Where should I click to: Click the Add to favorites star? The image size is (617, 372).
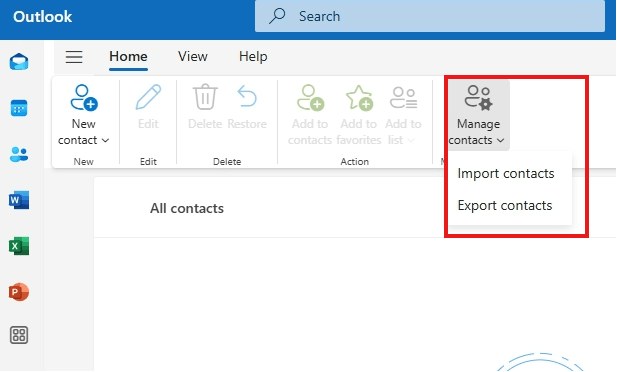(358, 115)
